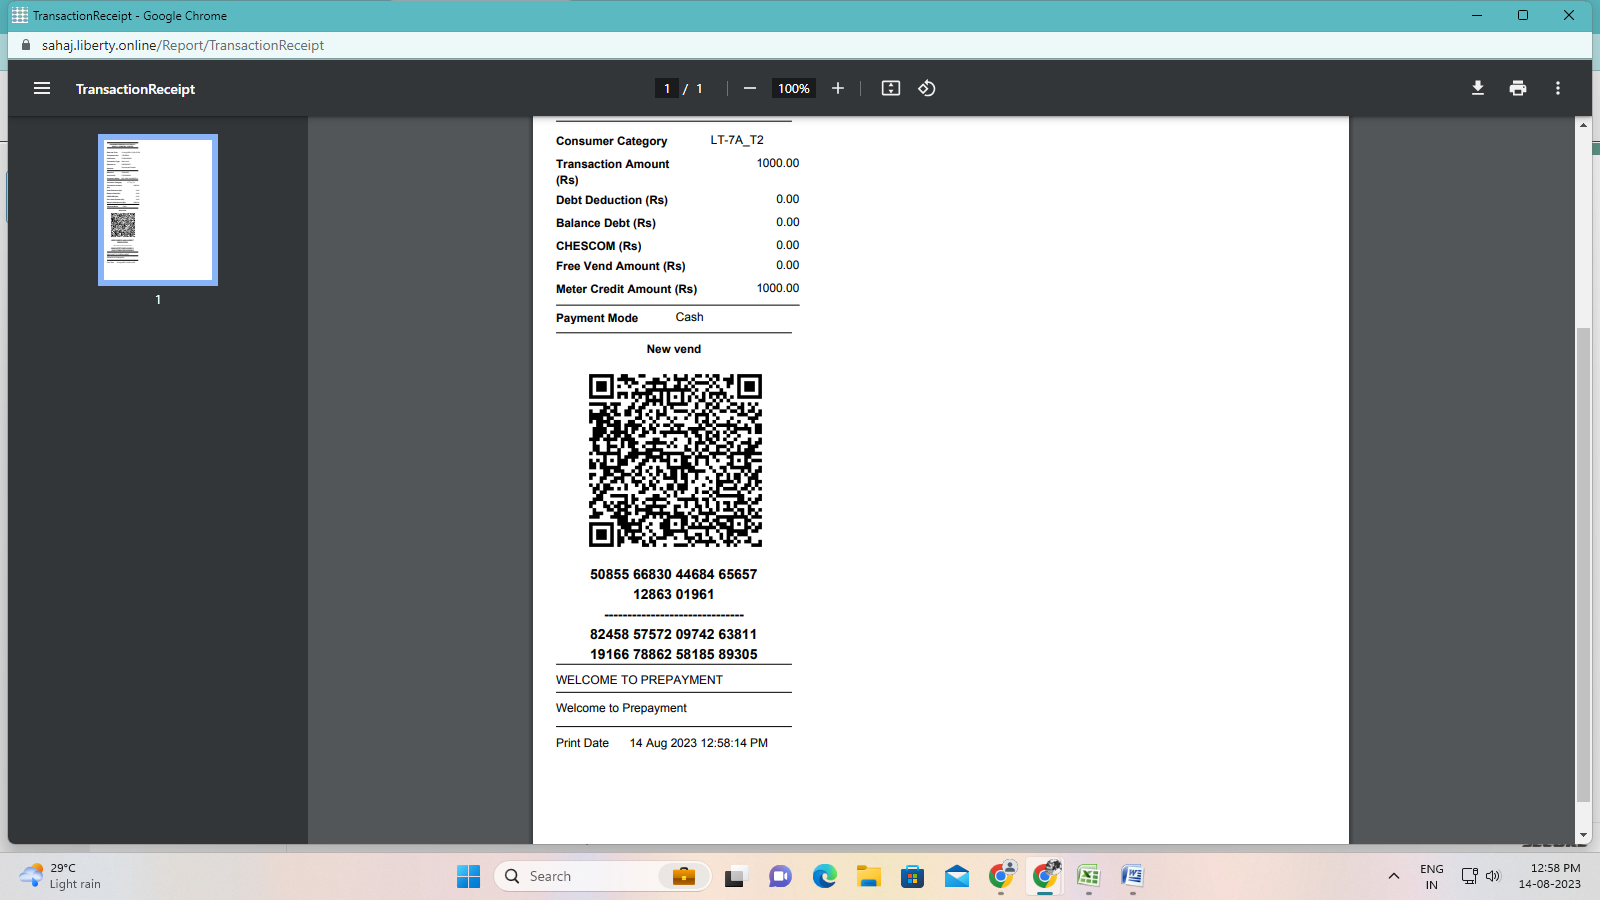Click the 'Debt Deduction (Rs)' label

(x=612, y=200)
